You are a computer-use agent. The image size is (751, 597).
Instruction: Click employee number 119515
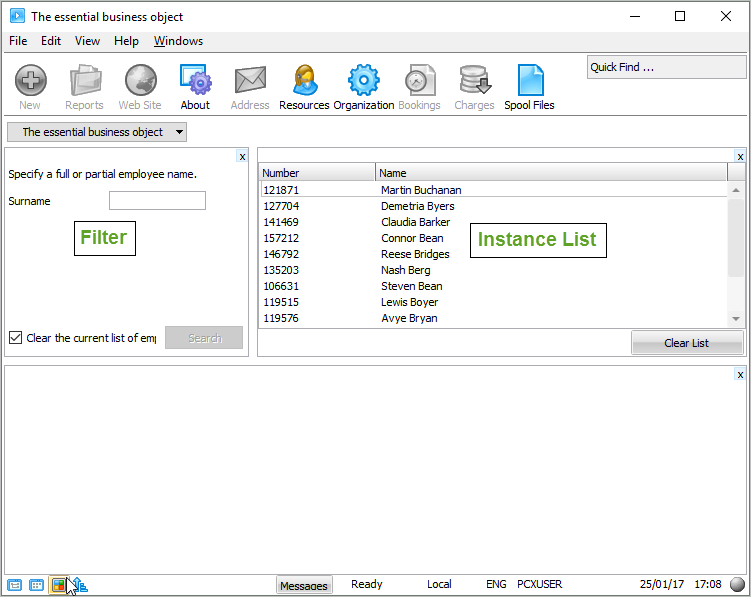pyautogui.click(x=281, y=302)
